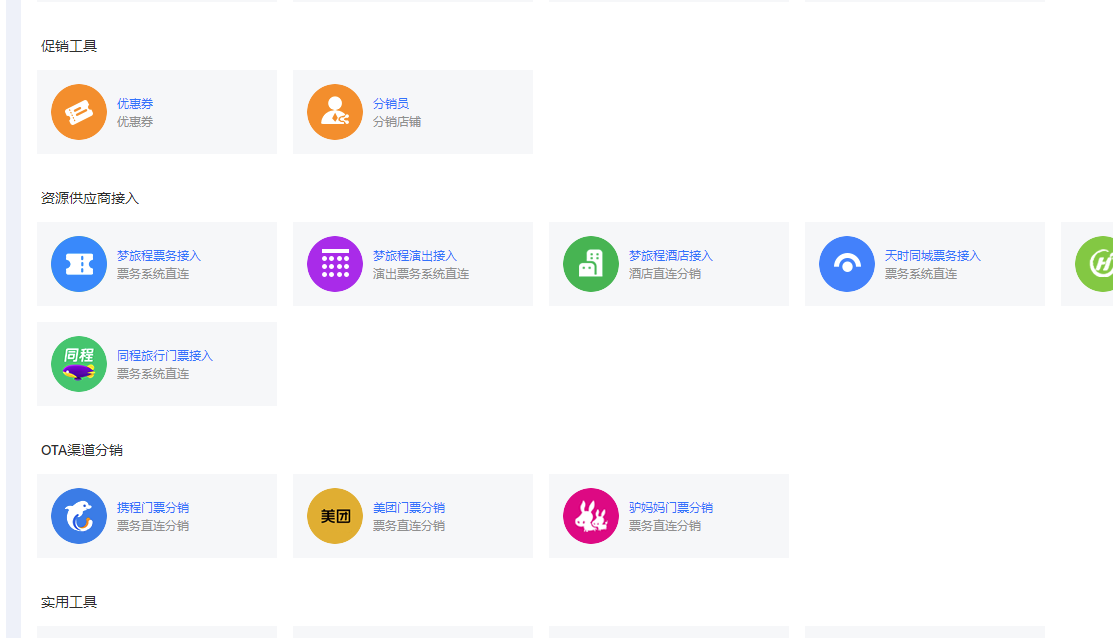1113x638 pixels.
Task: Click gray 优惠券 subtitle under coupon link
Action: click(x=135, y=122)
